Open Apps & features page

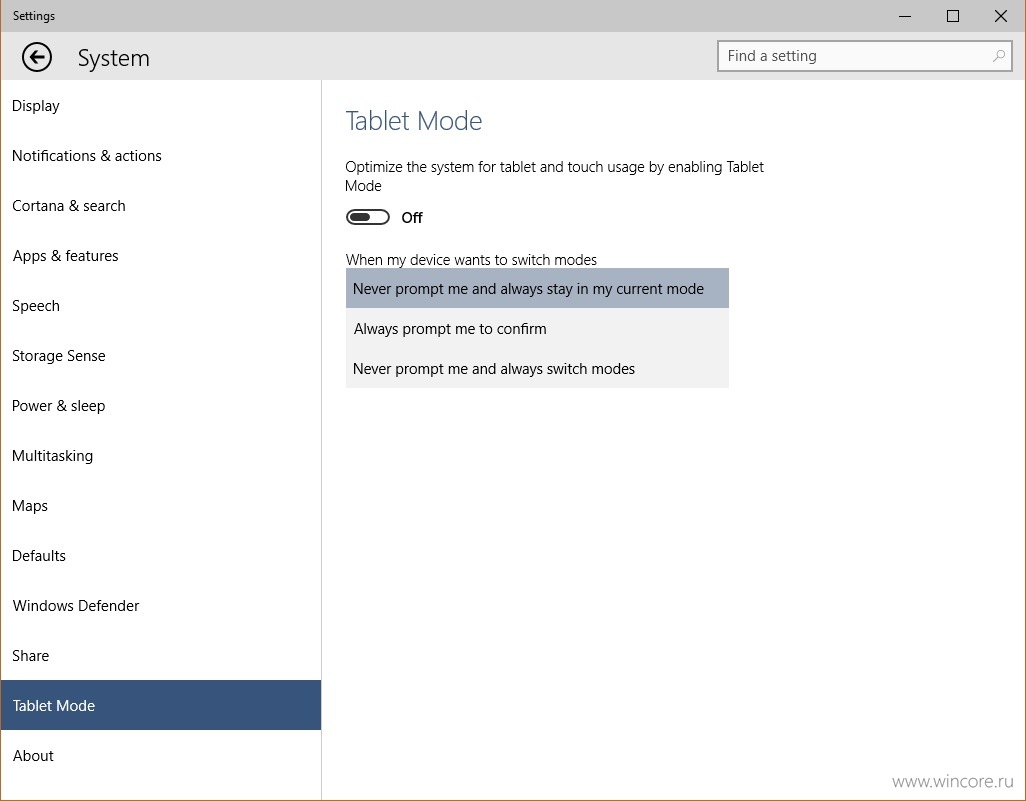[x=161, y=256]
